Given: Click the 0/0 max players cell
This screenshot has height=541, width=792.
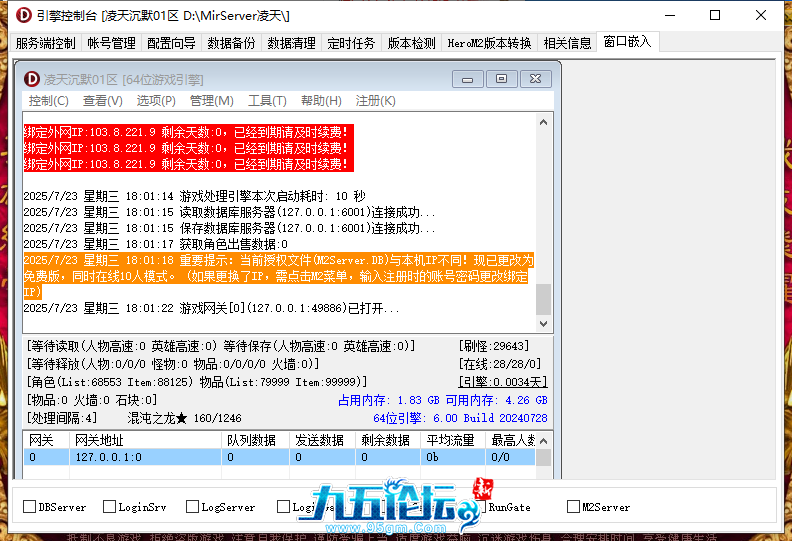Looking at the screenshot, I should pos(511,457).
